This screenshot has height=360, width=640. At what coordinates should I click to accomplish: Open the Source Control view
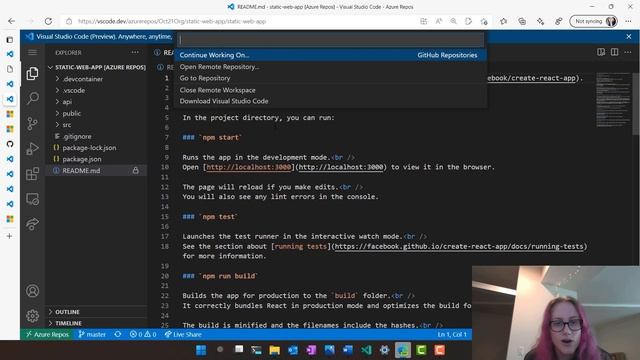[x=32, y=123]
